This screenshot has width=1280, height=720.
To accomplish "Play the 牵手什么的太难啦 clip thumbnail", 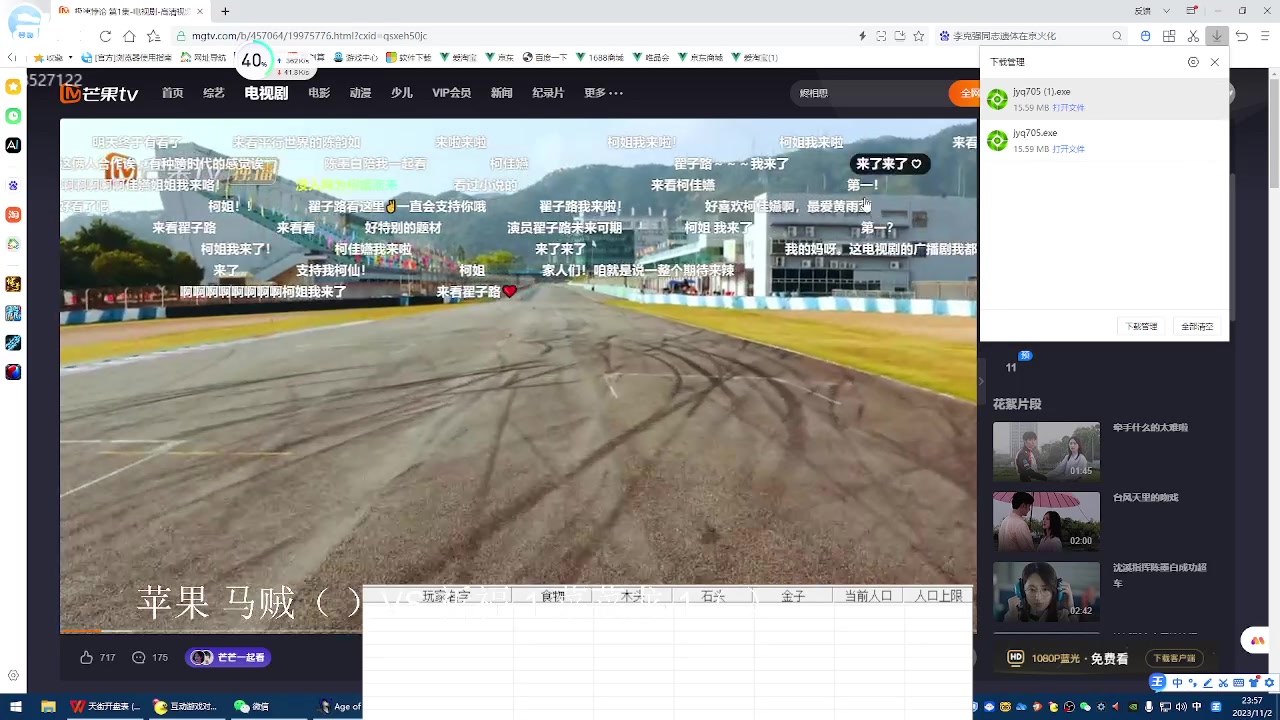I will [x=1046, y=452].
